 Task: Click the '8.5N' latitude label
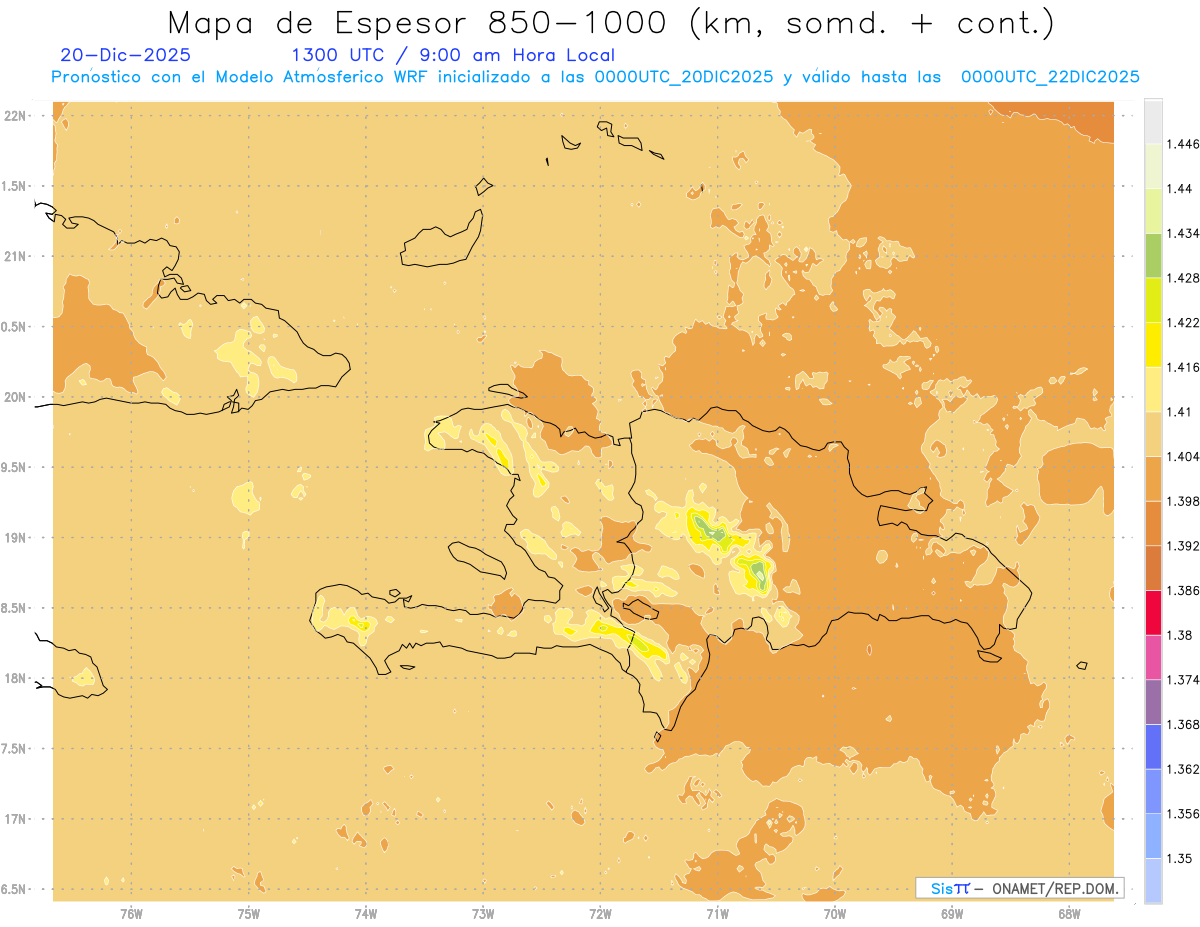14,608
